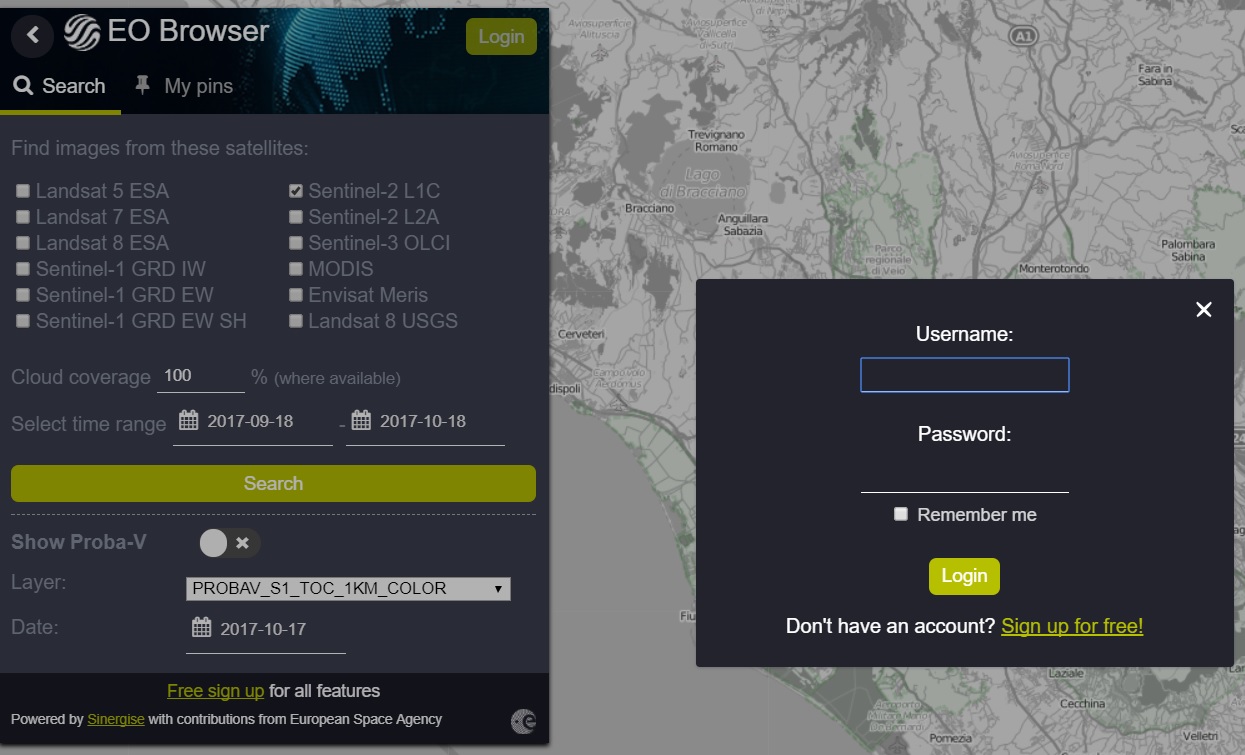
Task: Click the Cecchina map label
Action: (x=1082, y=703)
